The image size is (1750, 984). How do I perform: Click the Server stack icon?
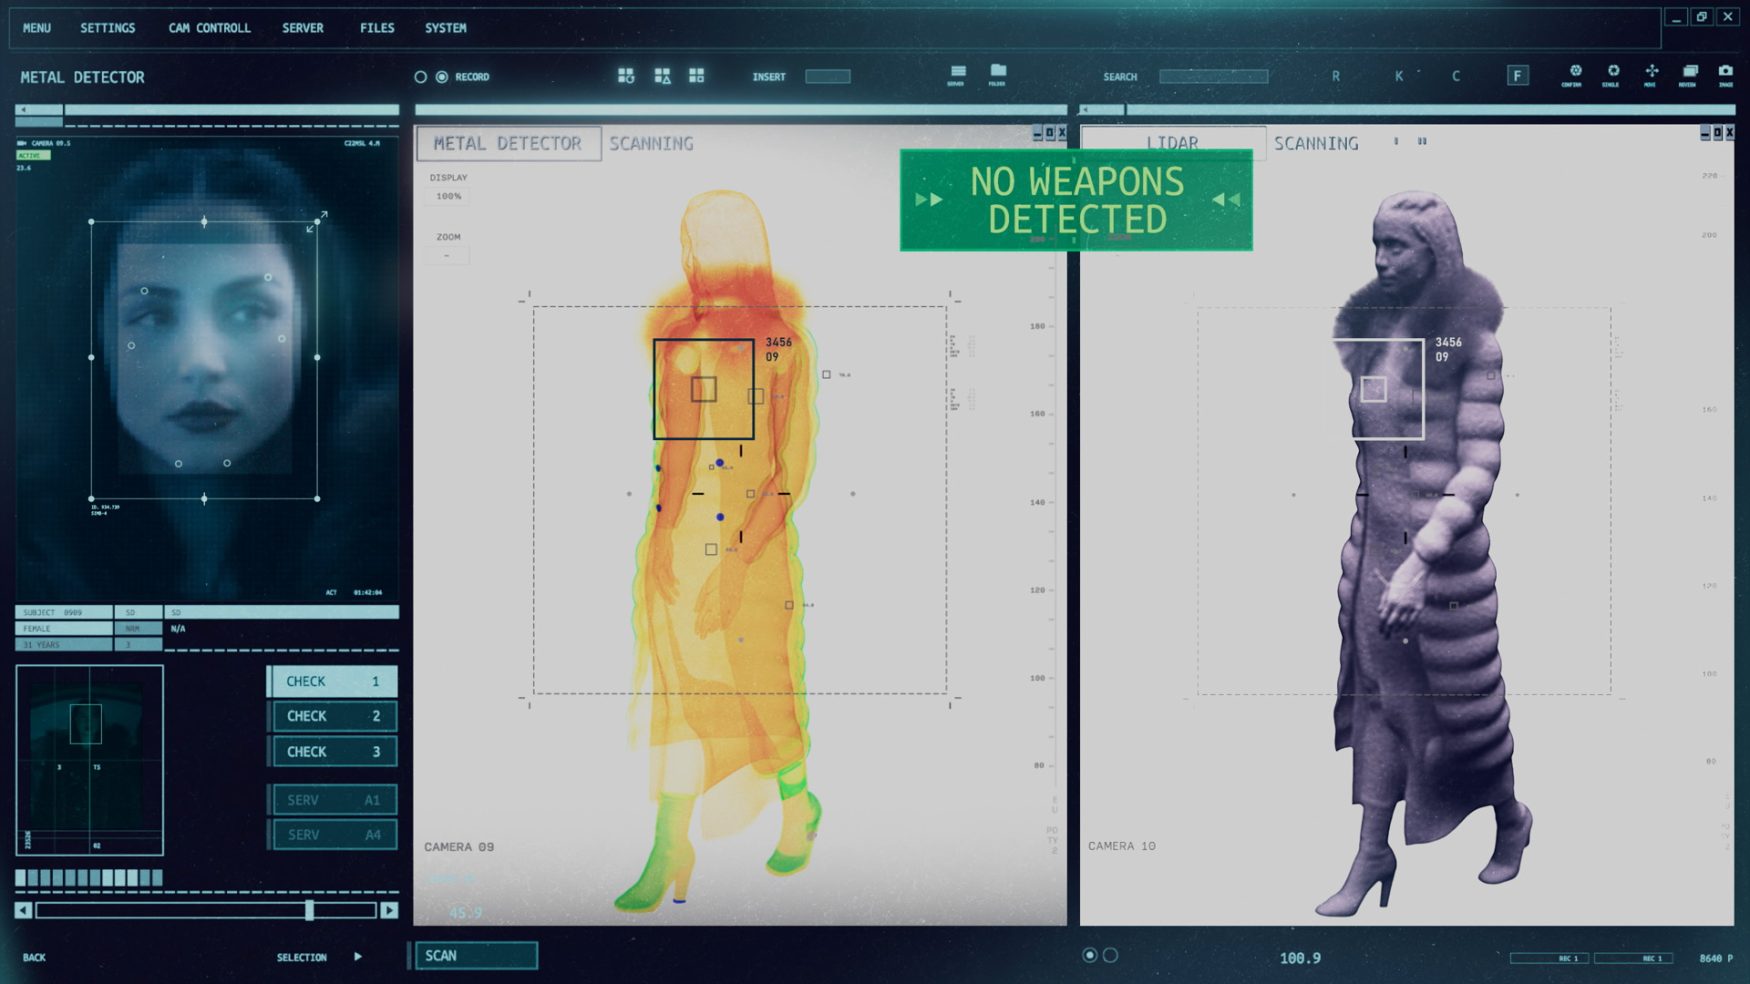(957, 73)
